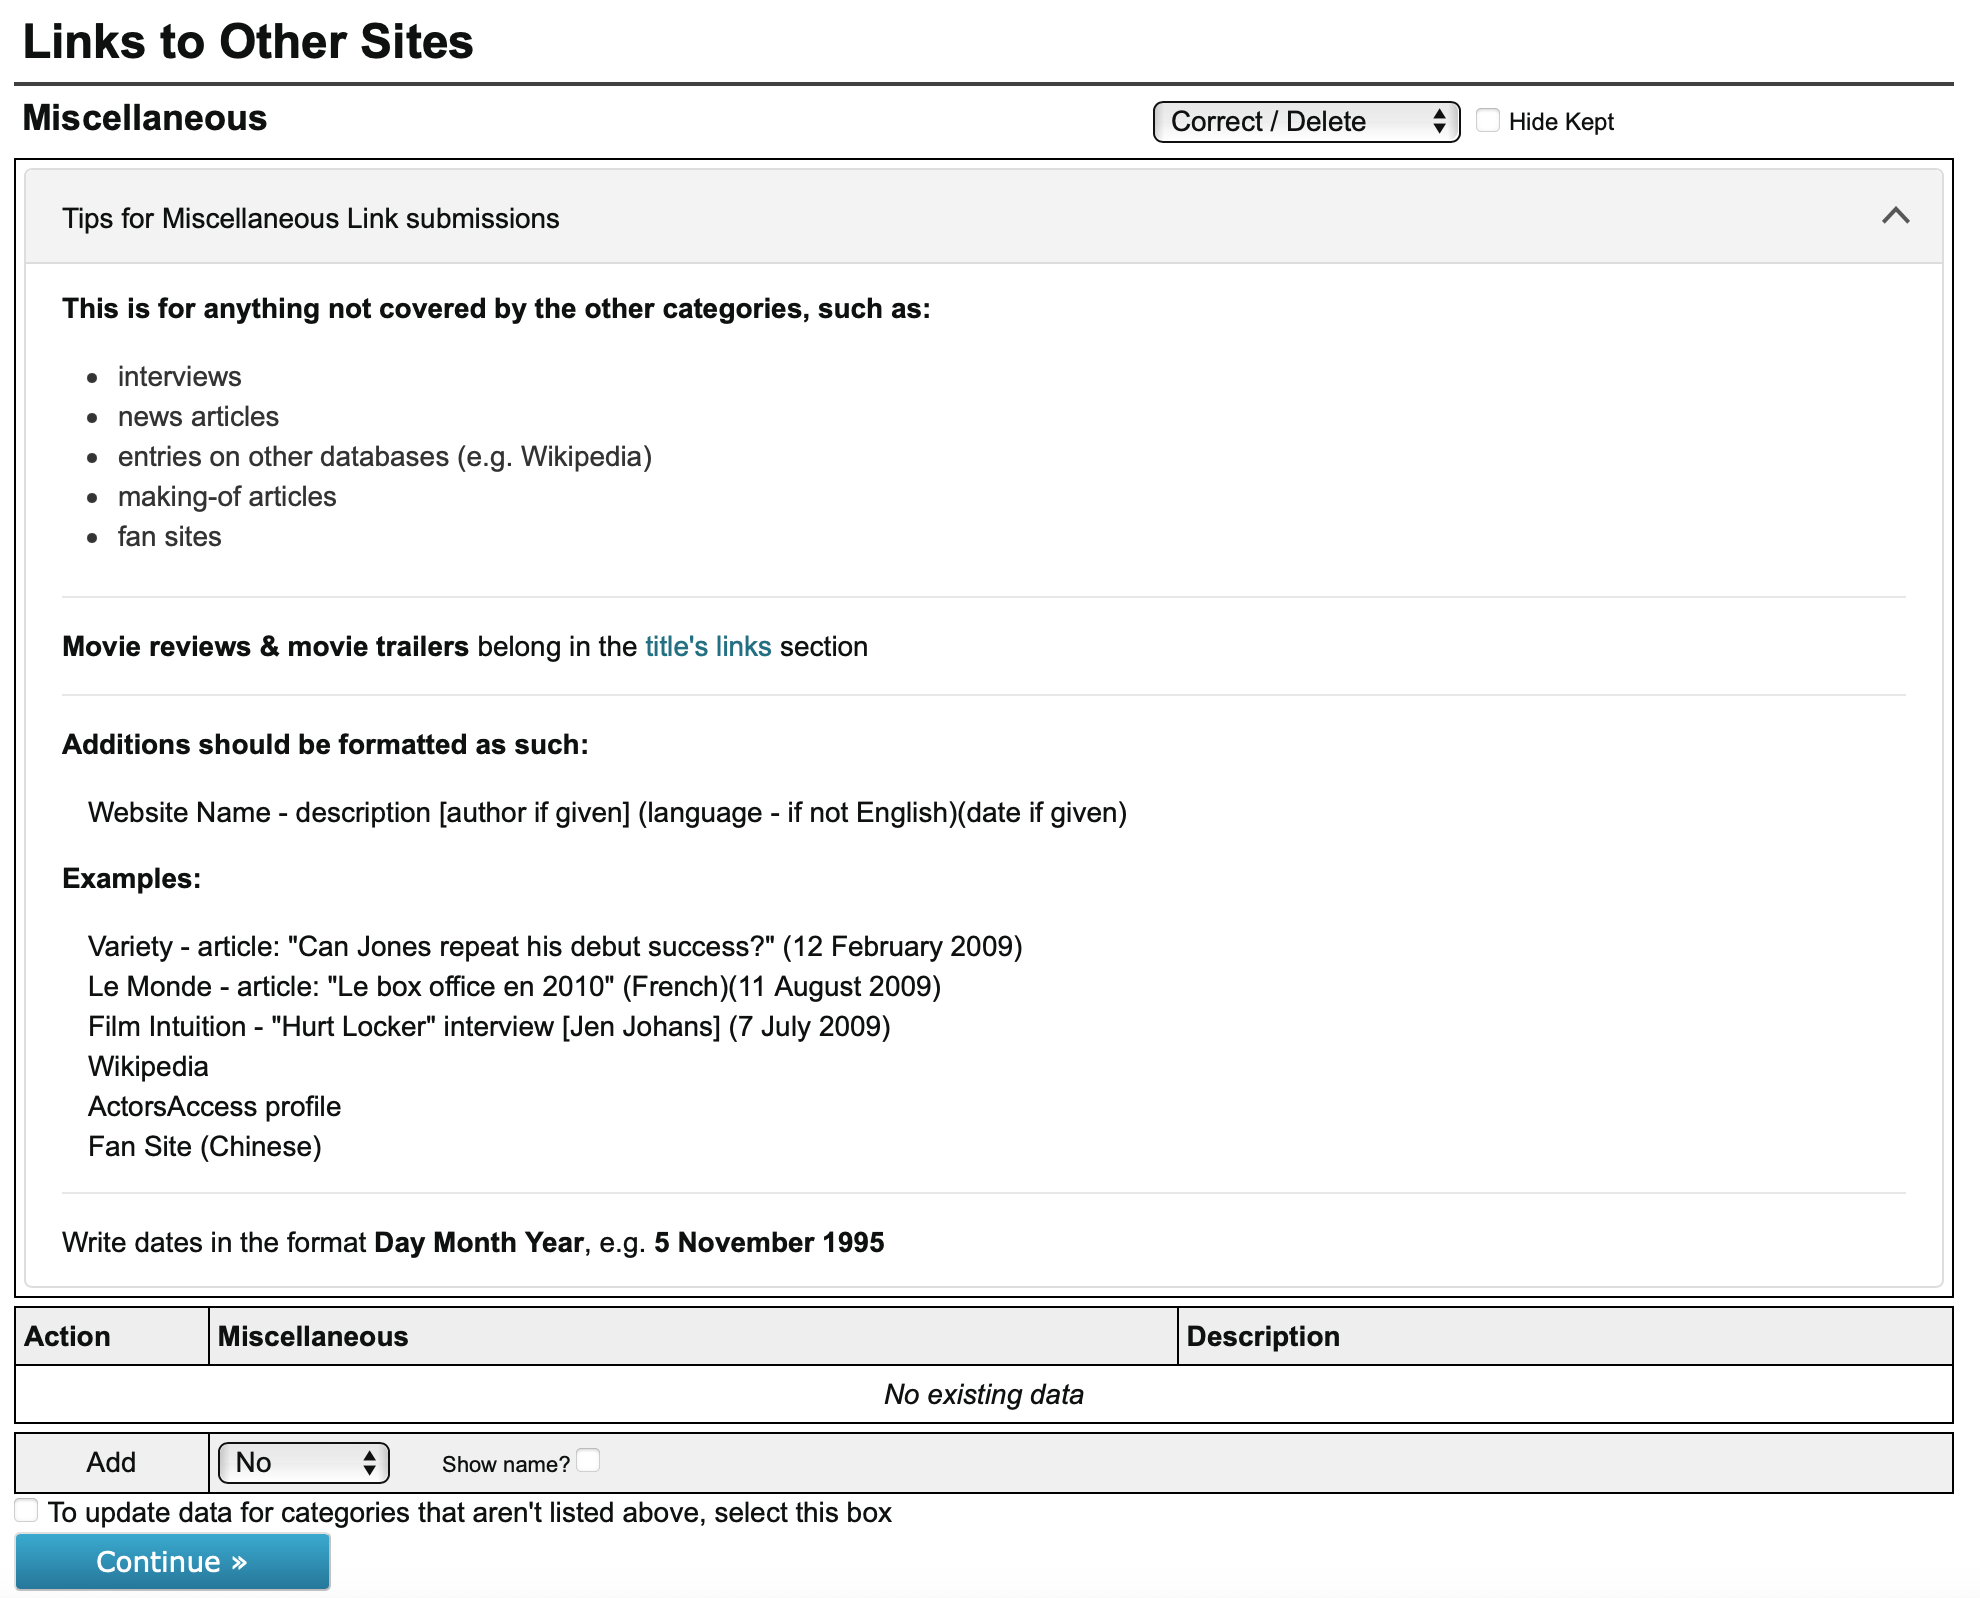
Task: Click the Links to Other Sites heading
Action: click(x=248, y=42)
